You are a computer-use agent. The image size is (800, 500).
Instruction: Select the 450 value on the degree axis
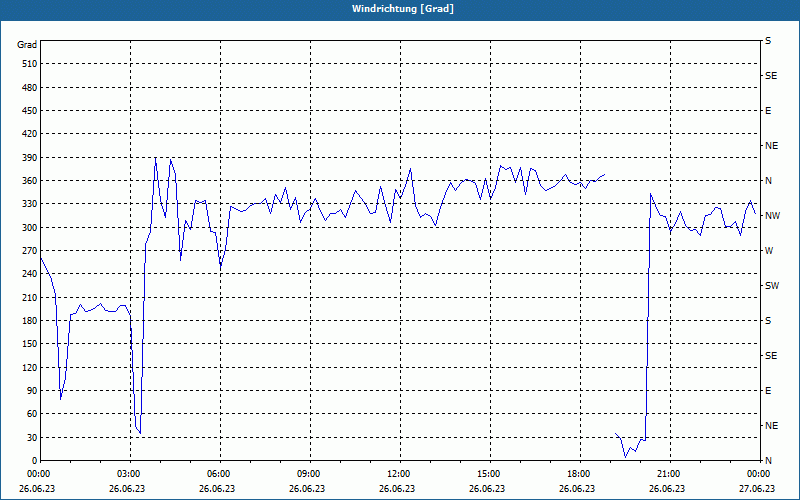[29, 111]
